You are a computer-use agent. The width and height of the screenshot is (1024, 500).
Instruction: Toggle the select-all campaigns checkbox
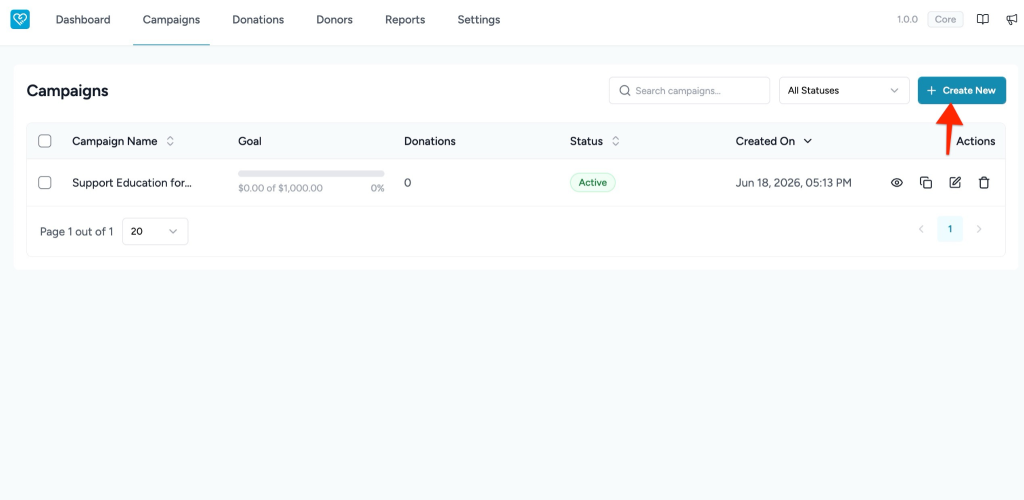point(44,141)
